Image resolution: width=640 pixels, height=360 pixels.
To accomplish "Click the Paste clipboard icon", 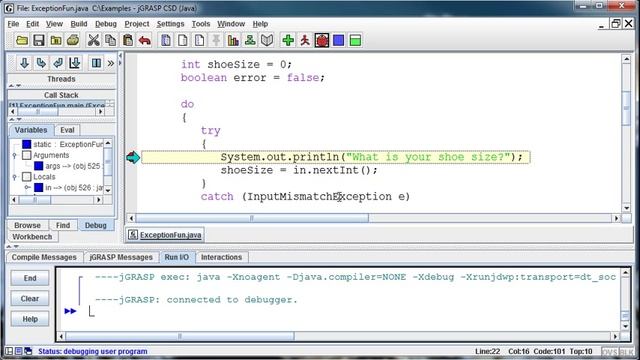I will point(128,40).
